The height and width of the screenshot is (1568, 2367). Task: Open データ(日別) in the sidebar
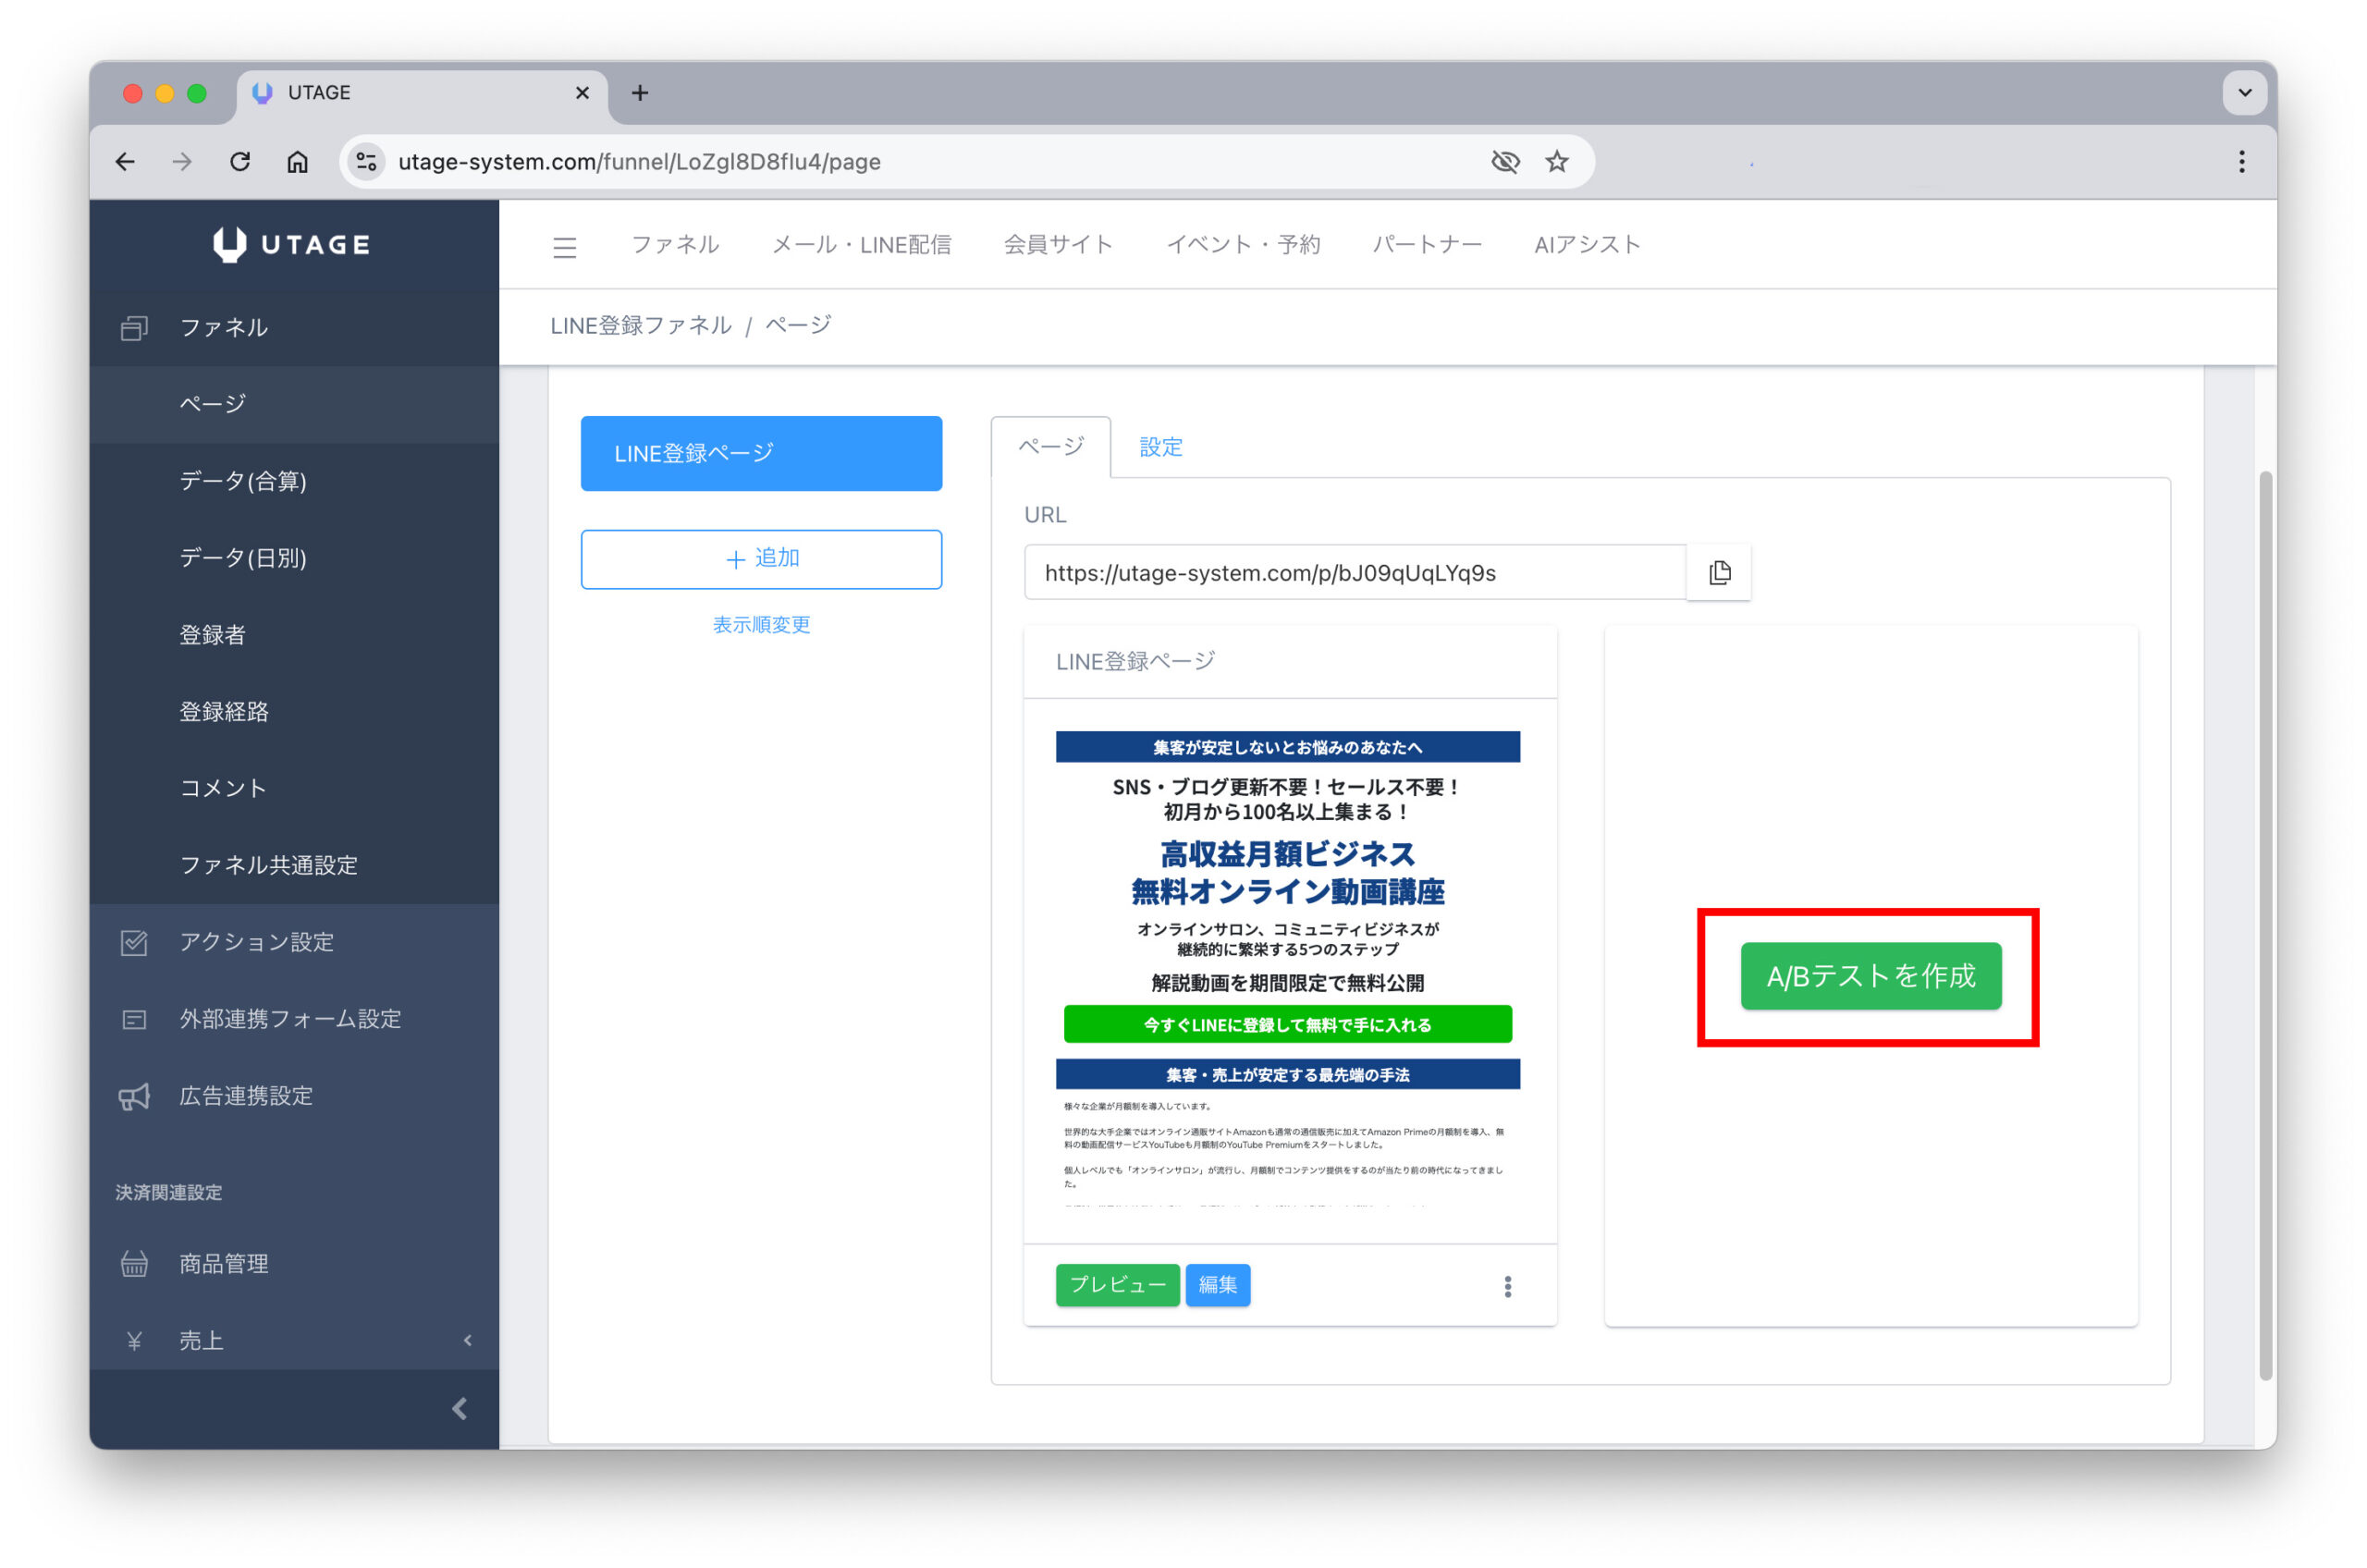(x=294, y=558)
